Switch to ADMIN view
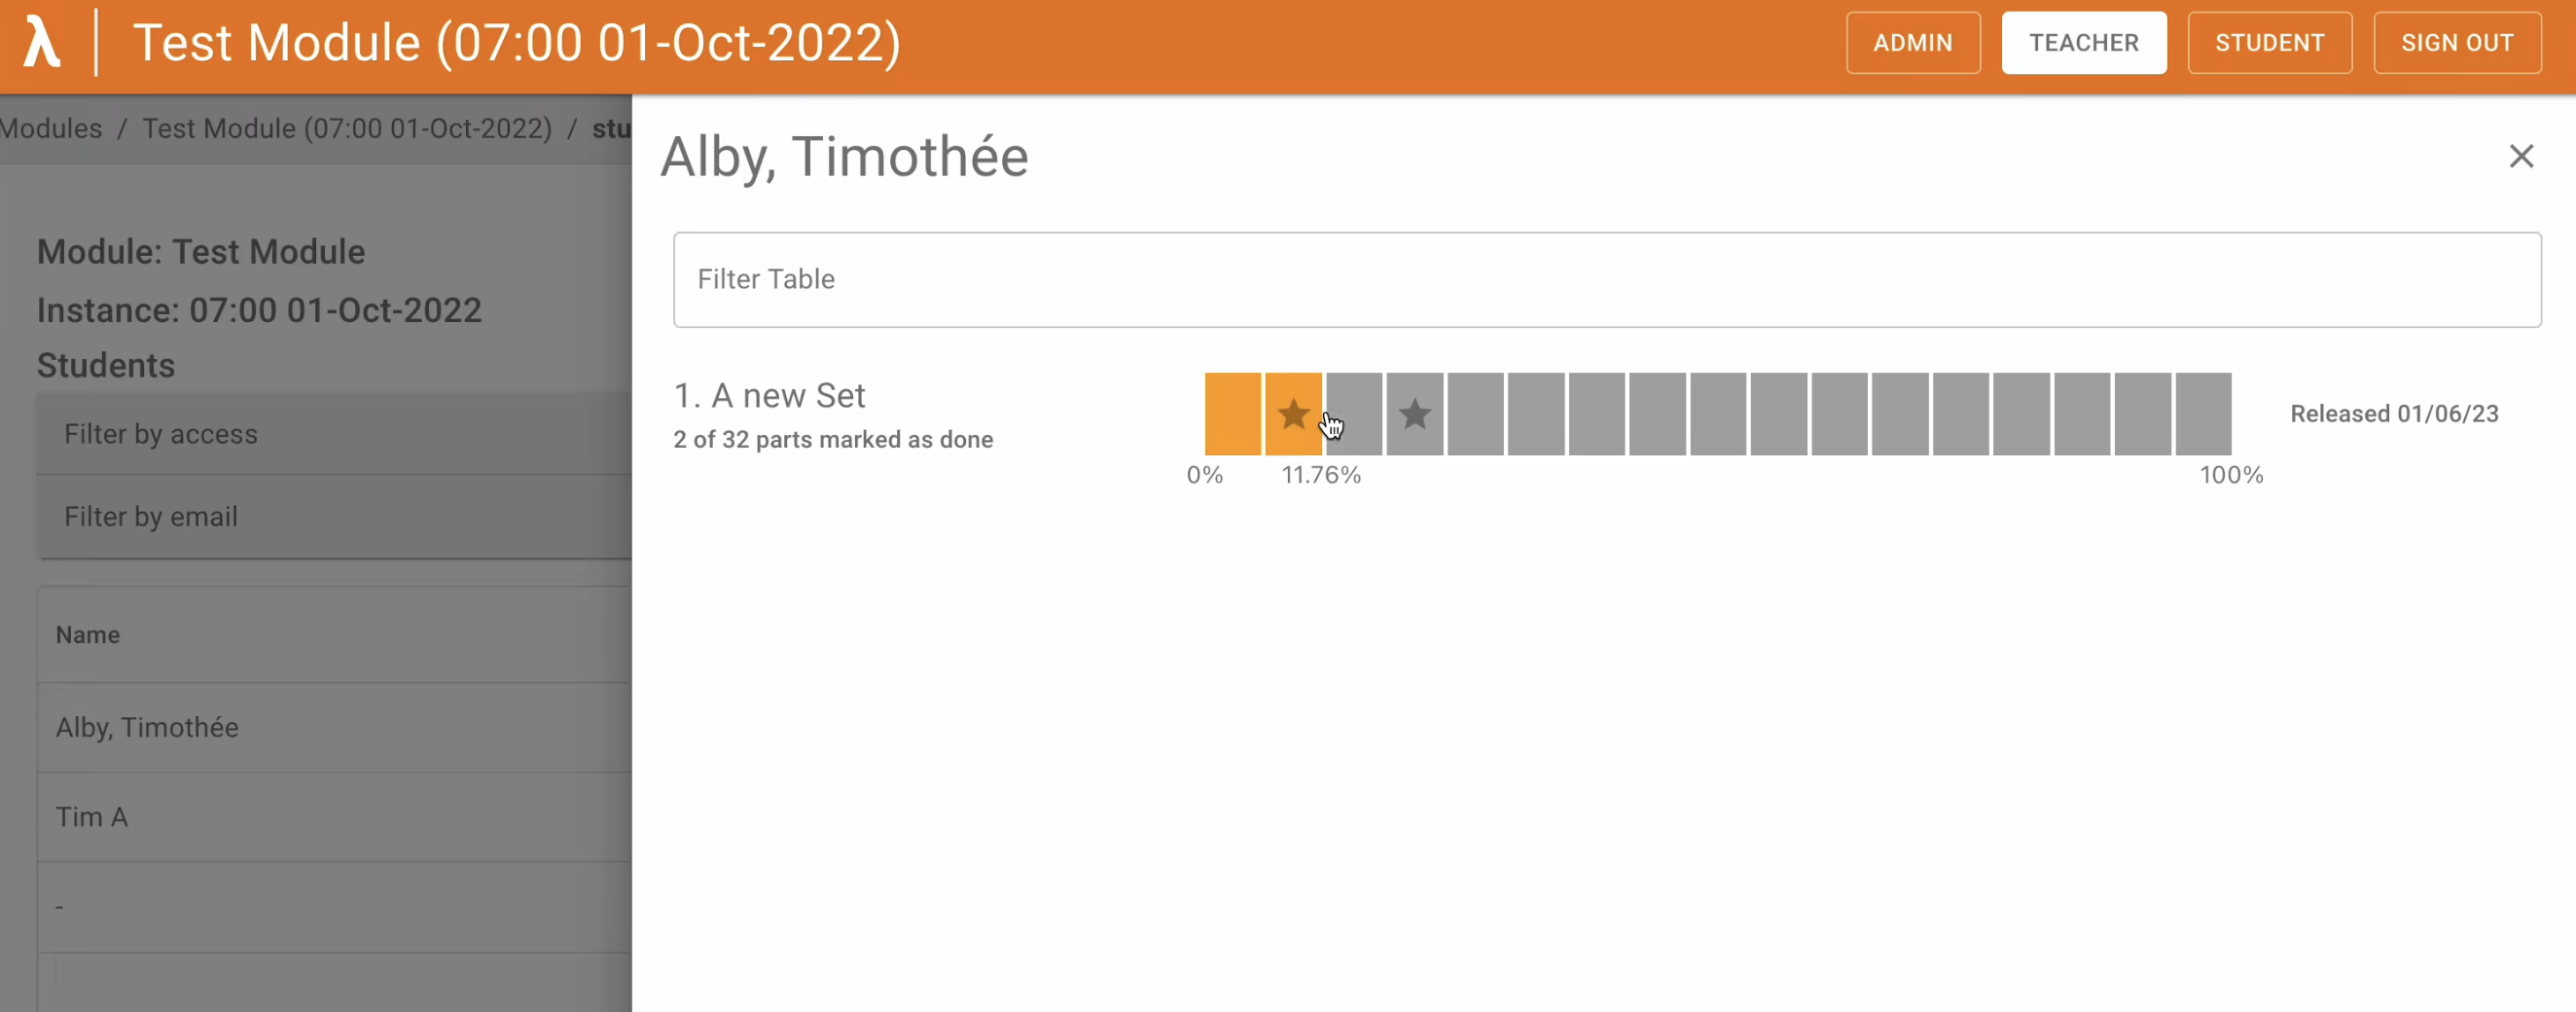The width and height of the screenshot is (2576, 1012). pos(1912,42)
